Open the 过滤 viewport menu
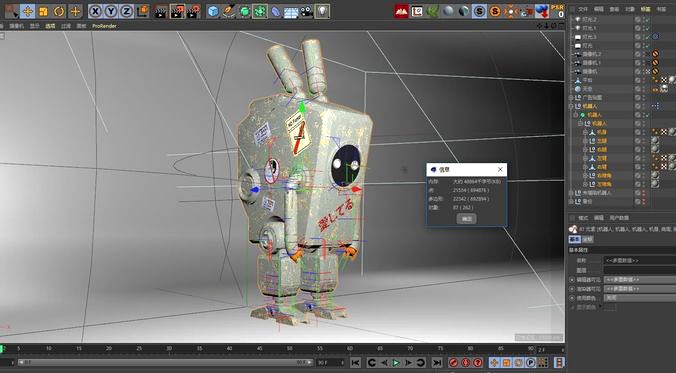The width and height of the screenshot is (676, 373). pyautogui.click(x=66, y=26)
